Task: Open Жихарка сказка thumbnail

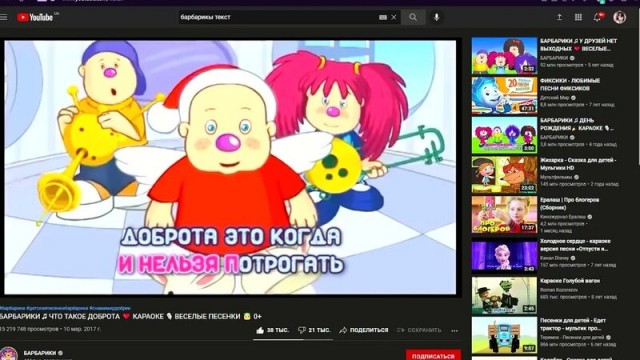Action: click(x=504, y=175)
